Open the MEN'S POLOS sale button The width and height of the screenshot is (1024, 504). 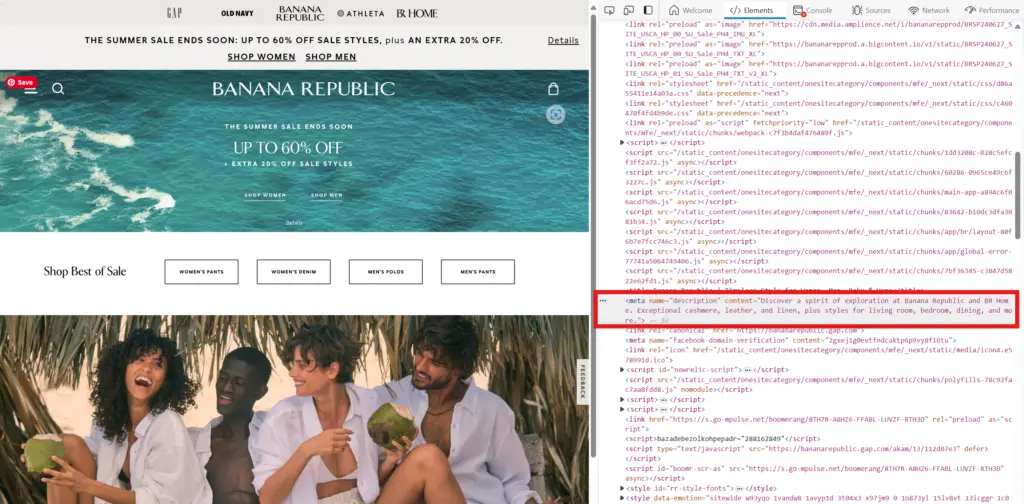(x=385, y=272)
